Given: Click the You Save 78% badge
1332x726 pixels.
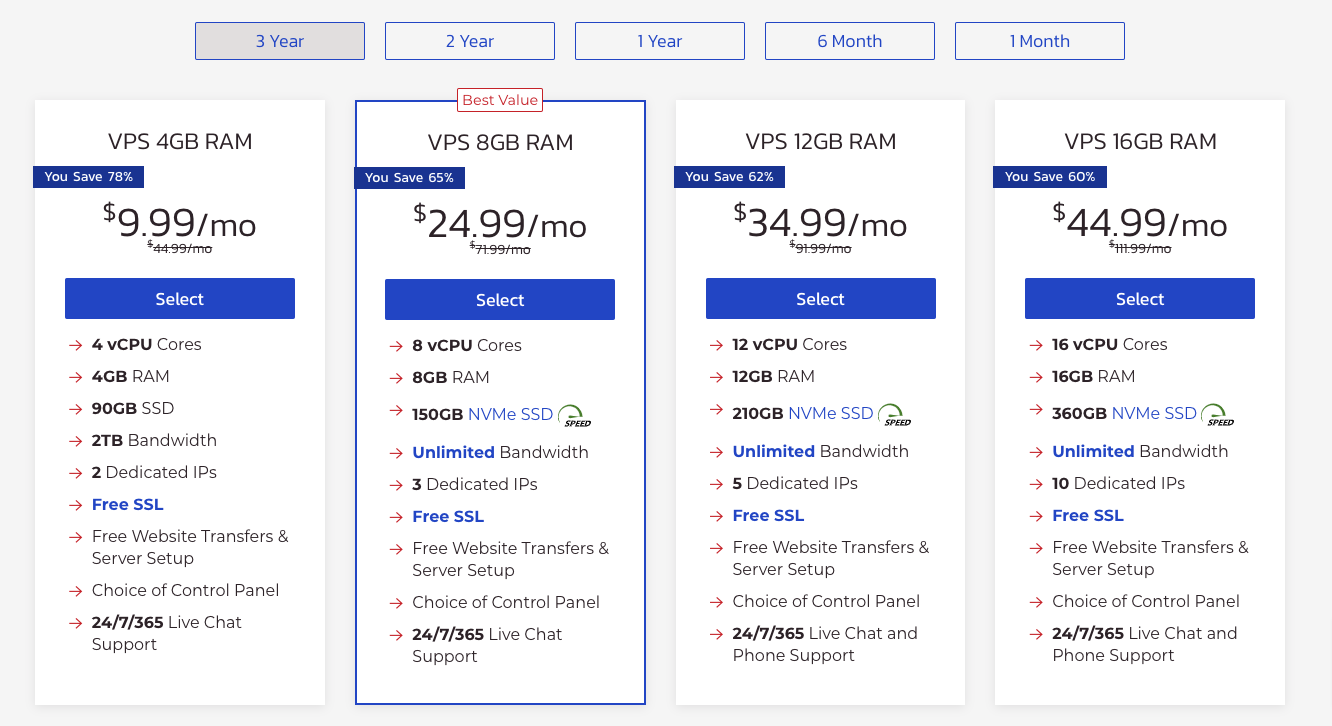Looking at the screenshot, I should tap(88, 176).
